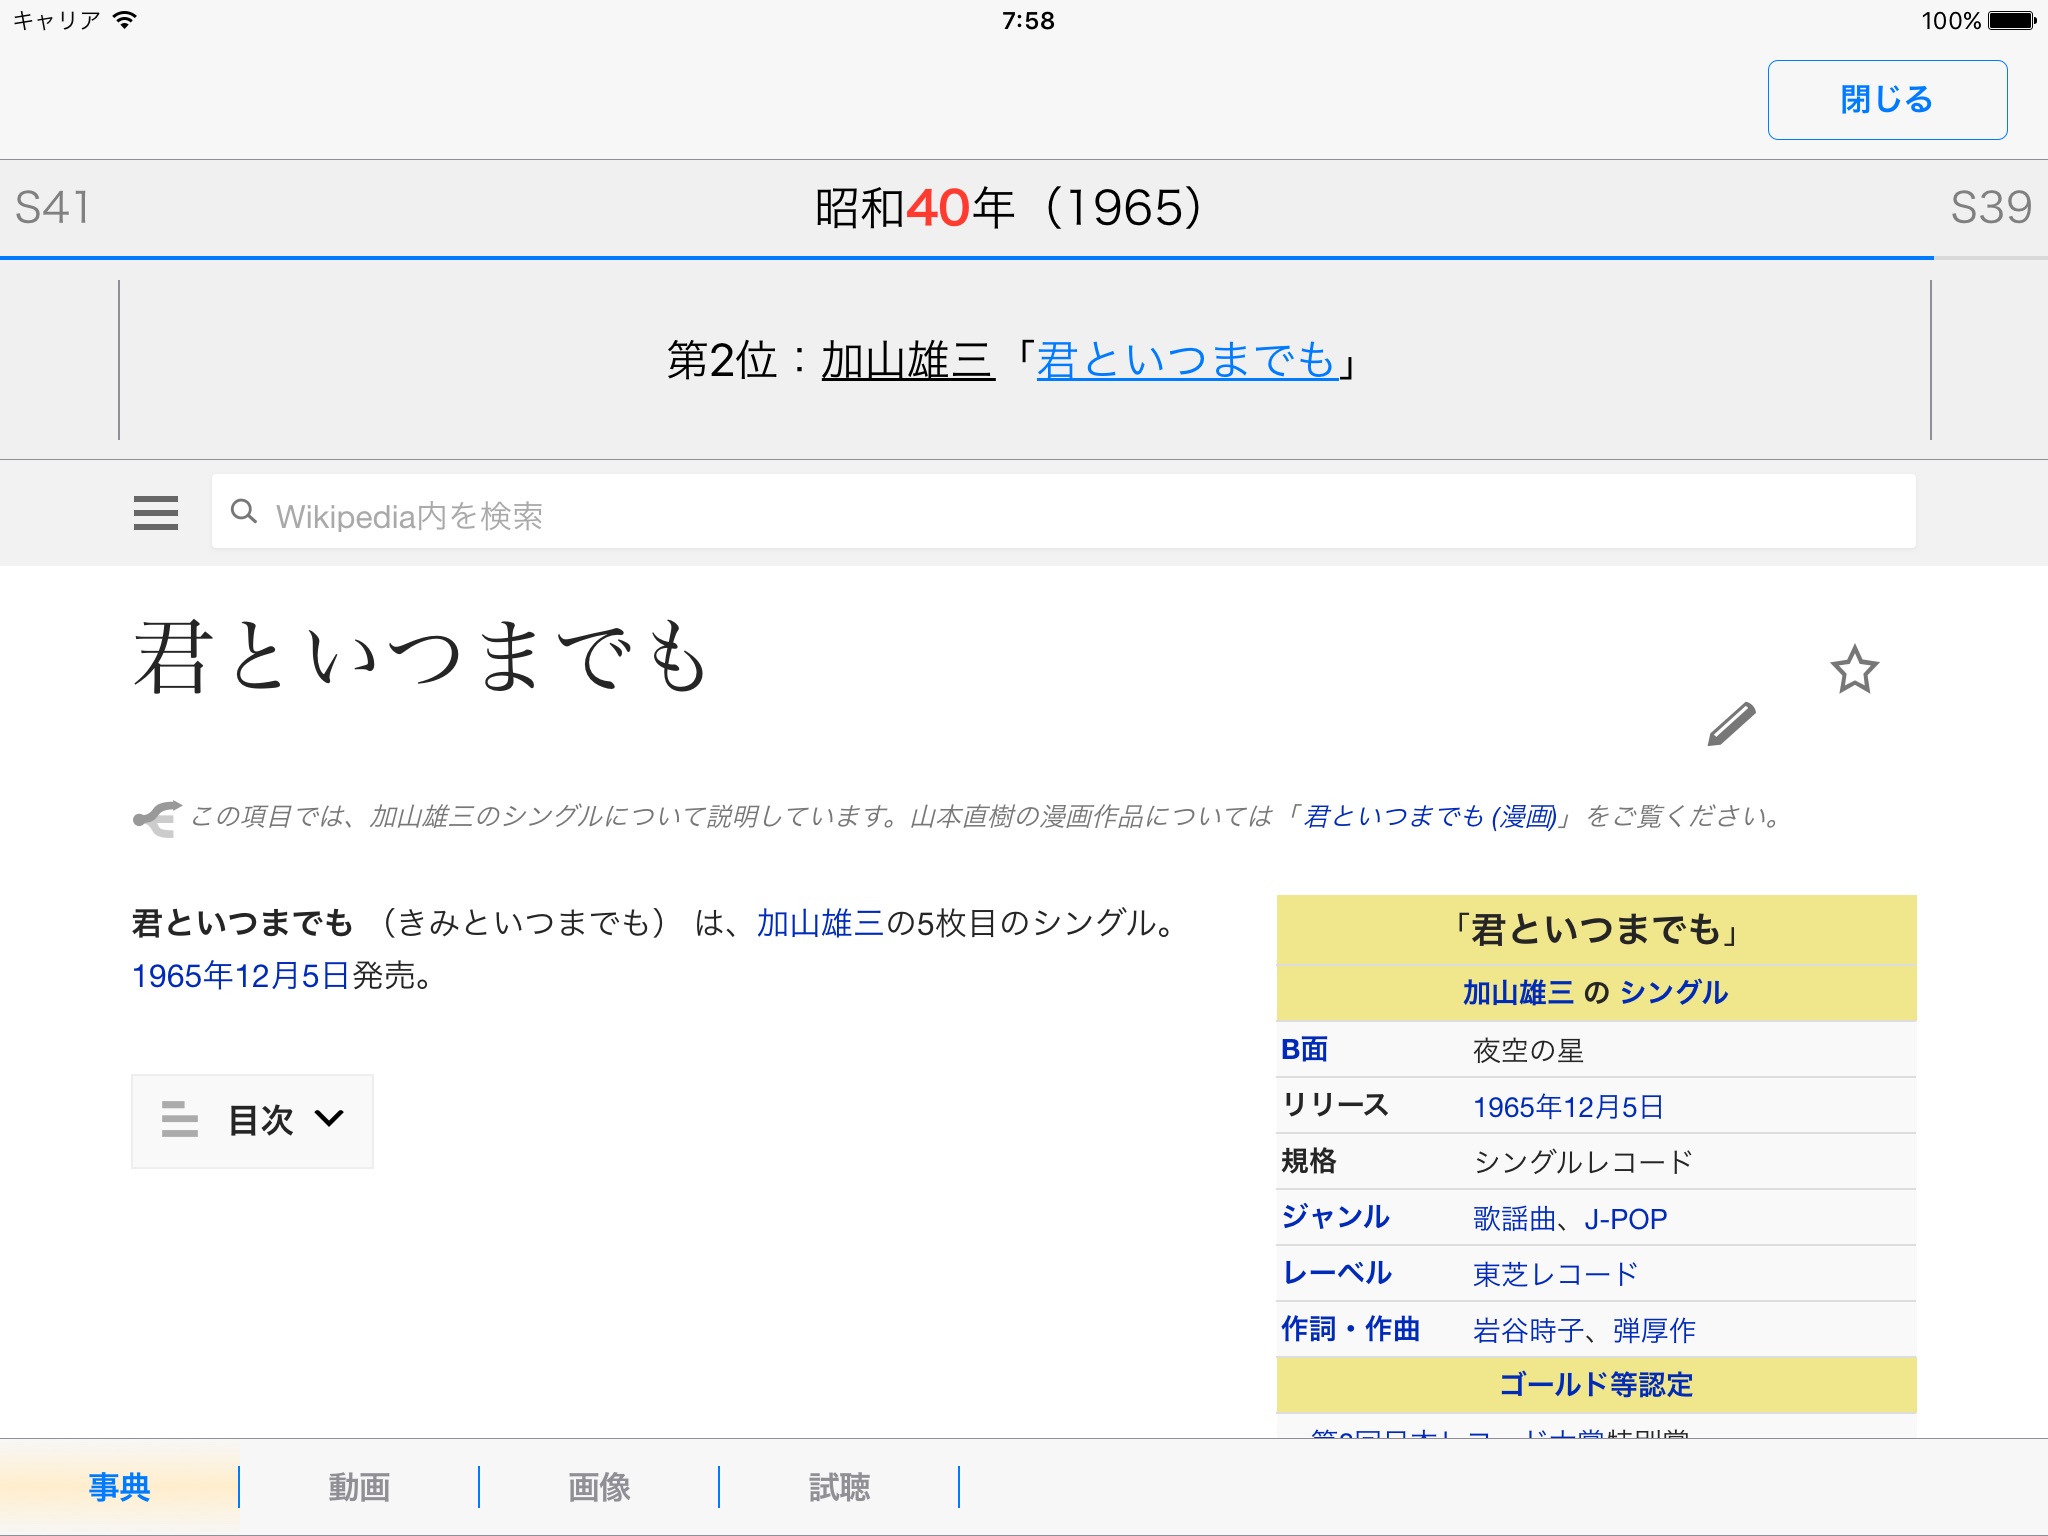Tap the list icon next to 目次
Viewport: 2048px width, 1536px height.
(x=180, y=1119)
